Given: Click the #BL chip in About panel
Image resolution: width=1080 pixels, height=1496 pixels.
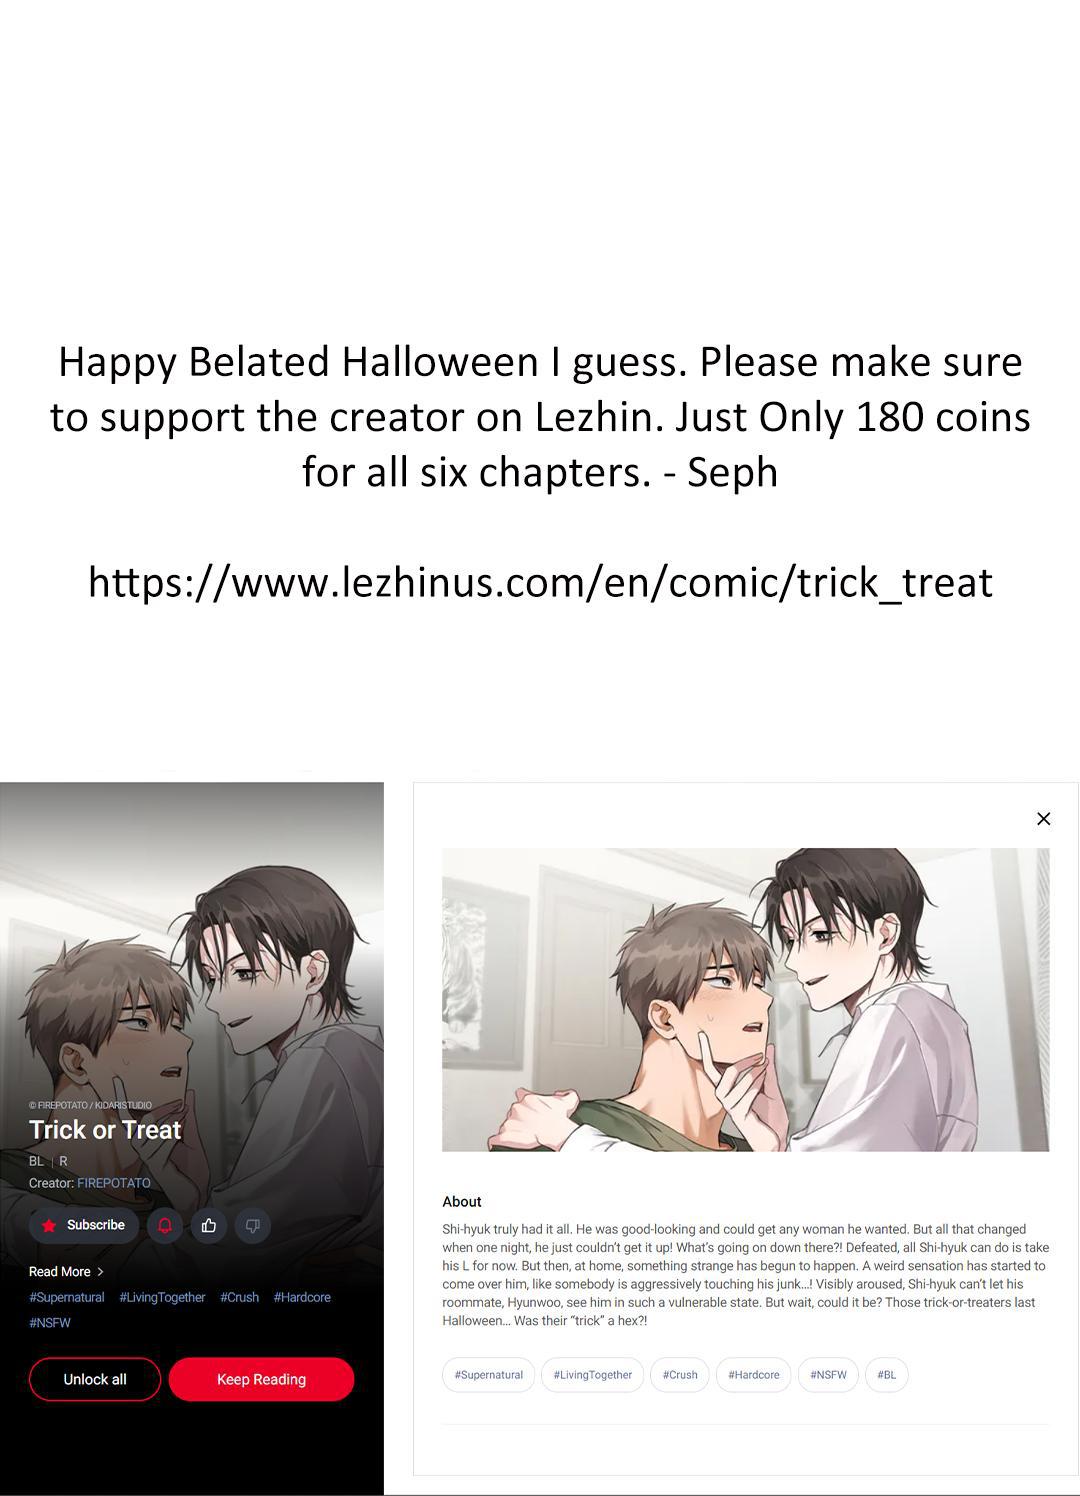Looking at the screenshot, I should 887,1375.
